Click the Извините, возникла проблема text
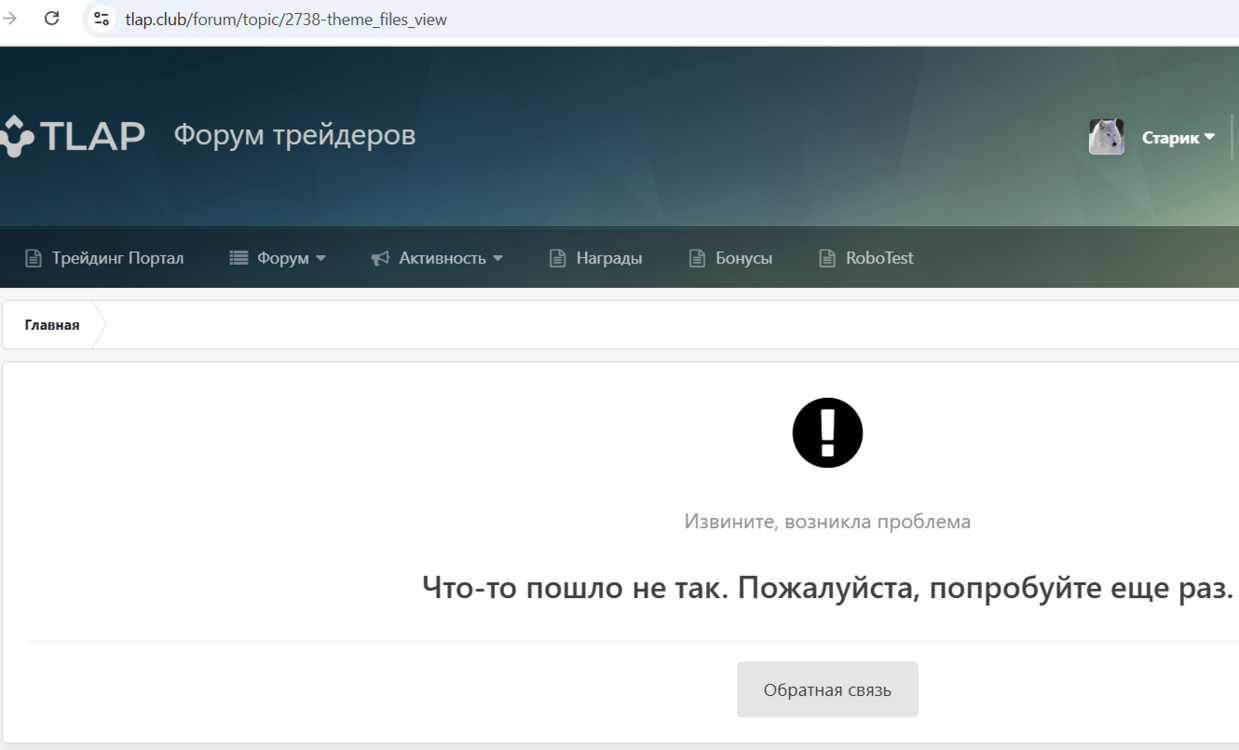 (x=827, y=521)
